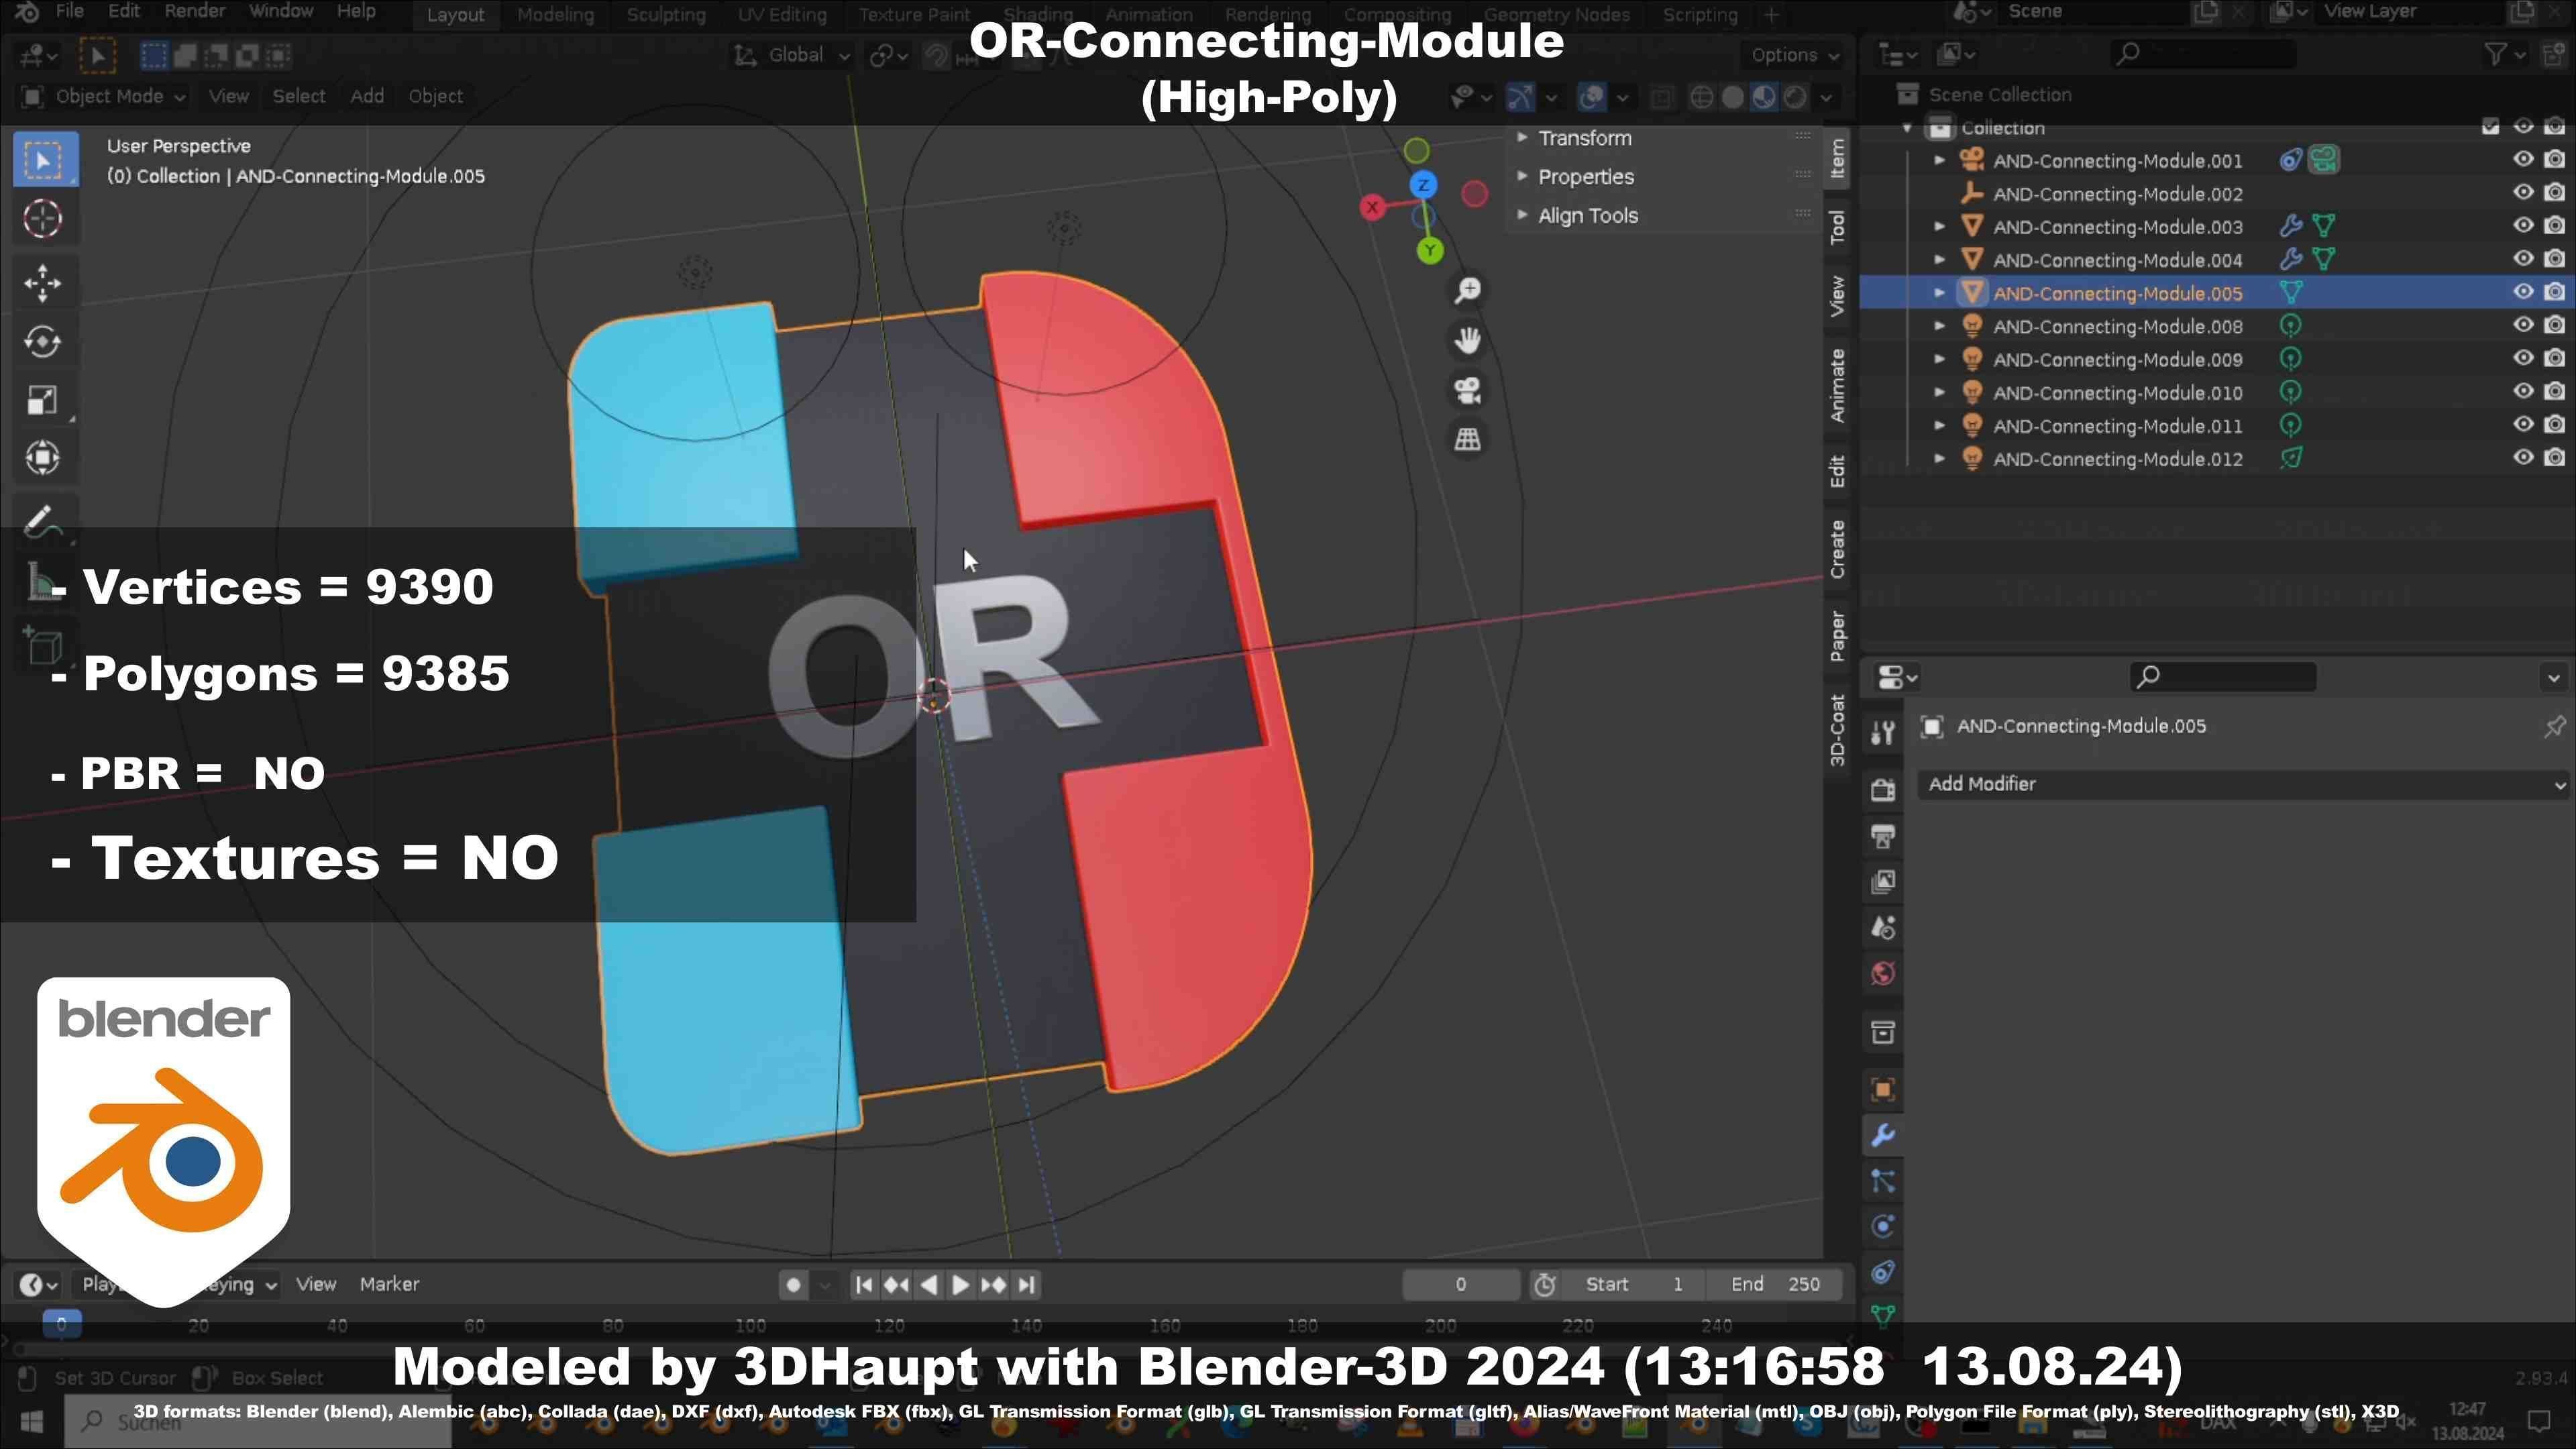This screenshot has height=1449, width=2576.
Task: Open the timeline Marker menu
Action: [389, 1285]
